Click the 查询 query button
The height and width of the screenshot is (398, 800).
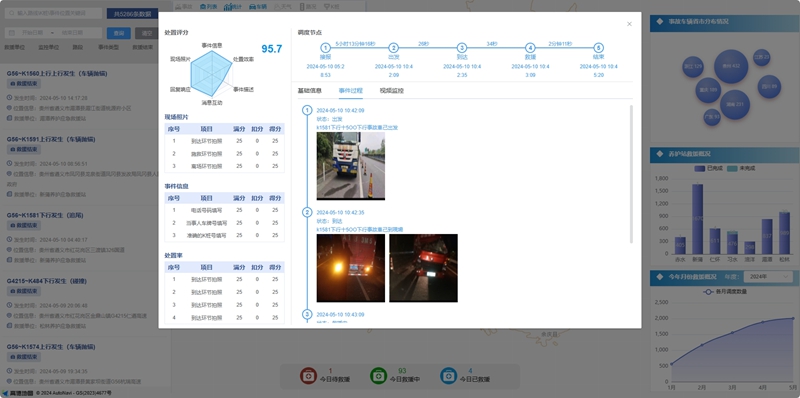(x=118, y=33)
